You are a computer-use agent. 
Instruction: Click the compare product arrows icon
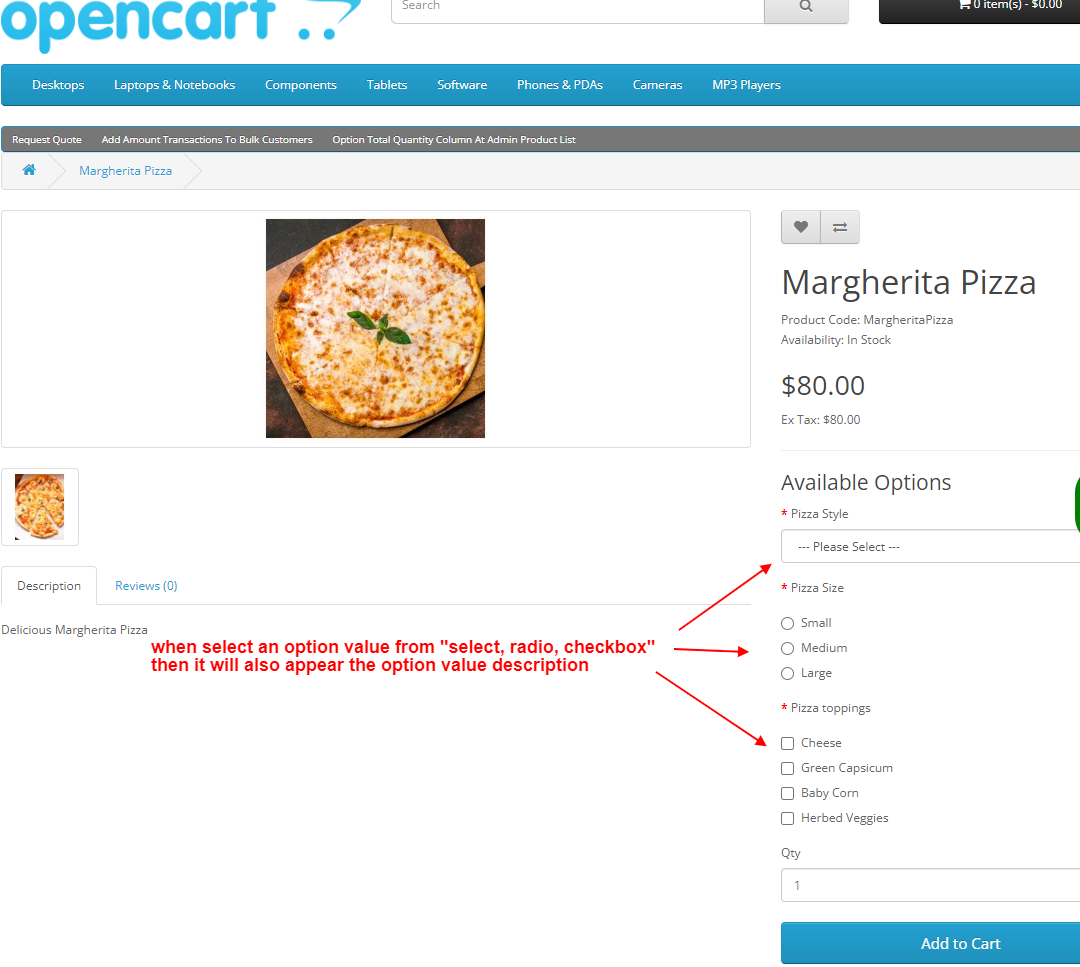pyautogui.click(x=840, y=227)
